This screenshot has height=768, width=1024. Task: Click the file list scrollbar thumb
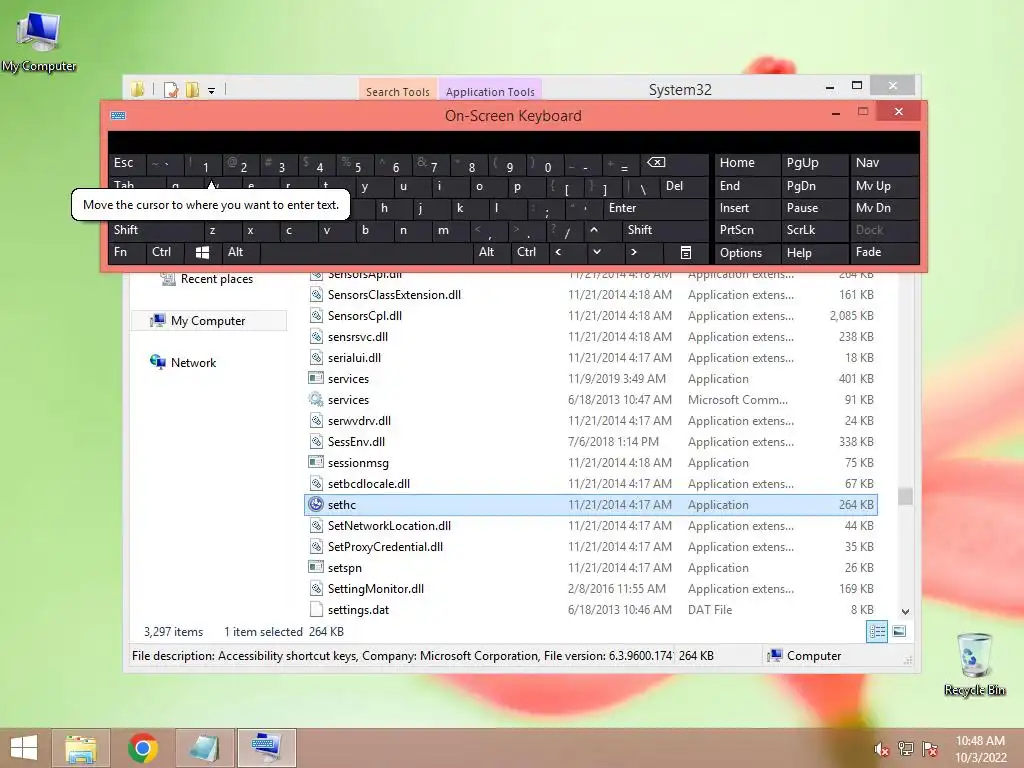pos(905,496)
